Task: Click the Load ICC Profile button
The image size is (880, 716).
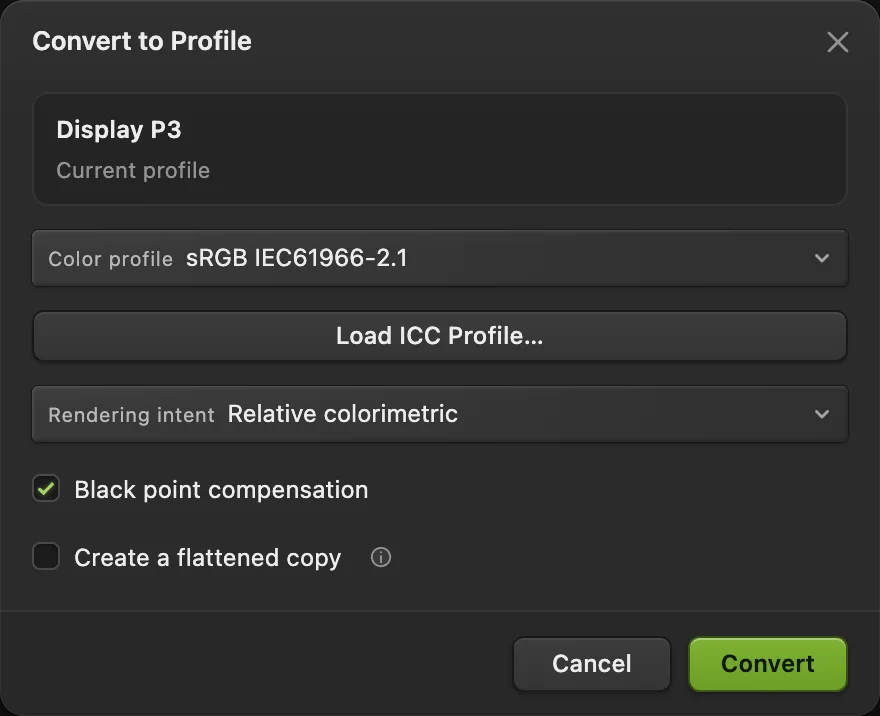Action: tap(439, 336)
